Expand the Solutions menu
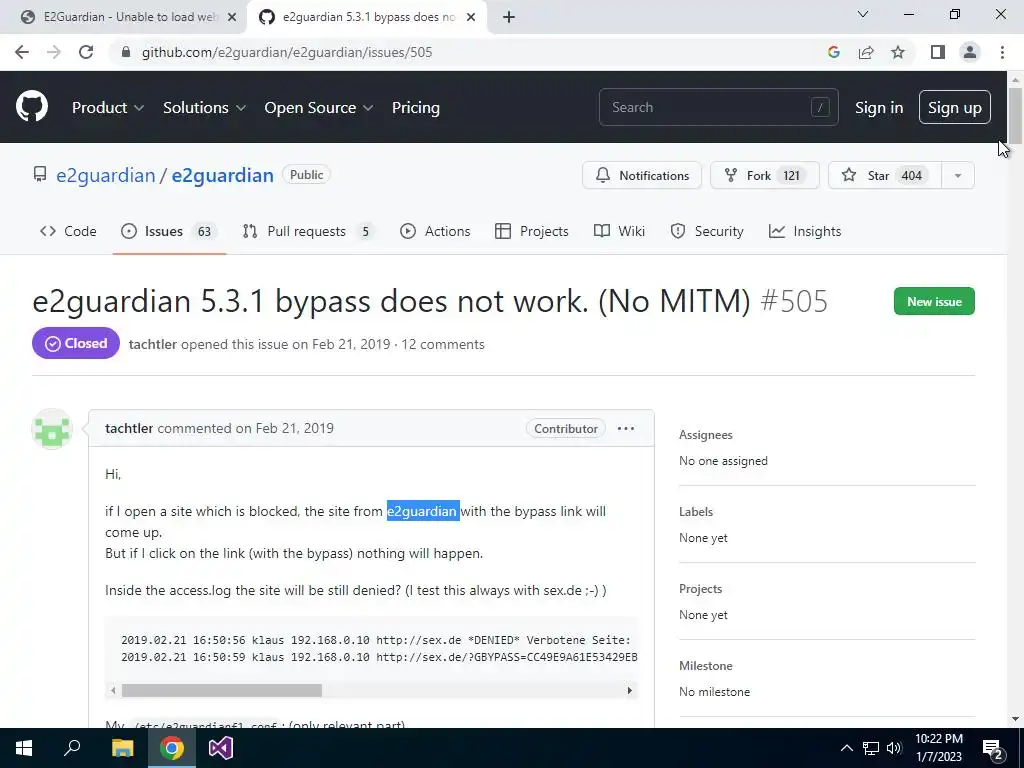The image size is (1024, 768). 204,108
